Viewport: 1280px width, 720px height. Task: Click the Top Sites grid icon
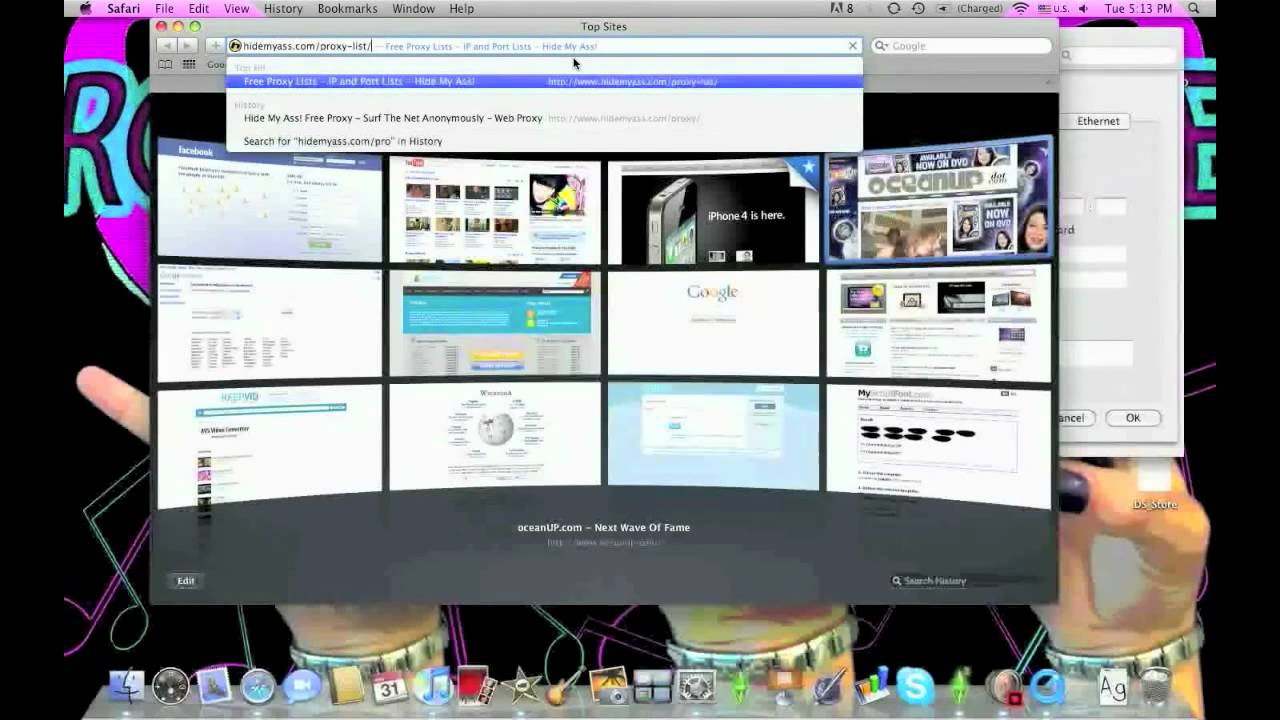click(x=189, y=64)
